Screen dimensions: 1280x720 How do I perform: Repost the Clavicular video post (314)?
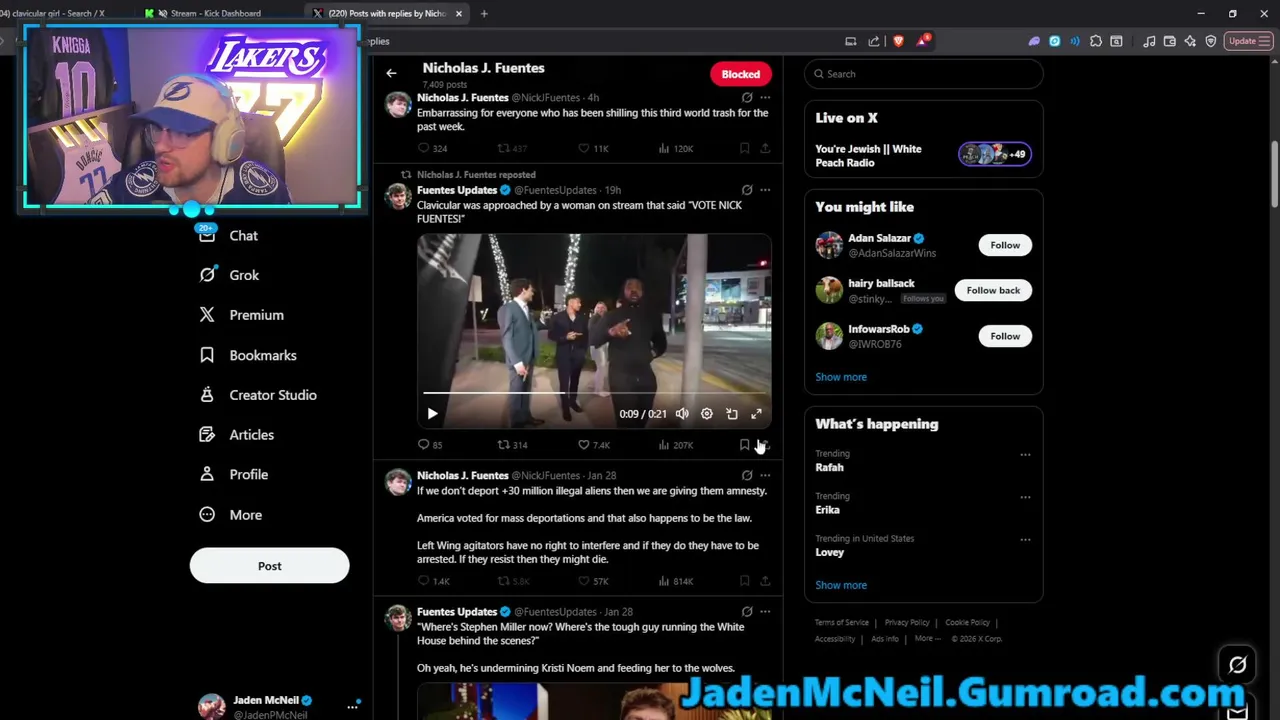pyautogui.click(x=512, y=445)
